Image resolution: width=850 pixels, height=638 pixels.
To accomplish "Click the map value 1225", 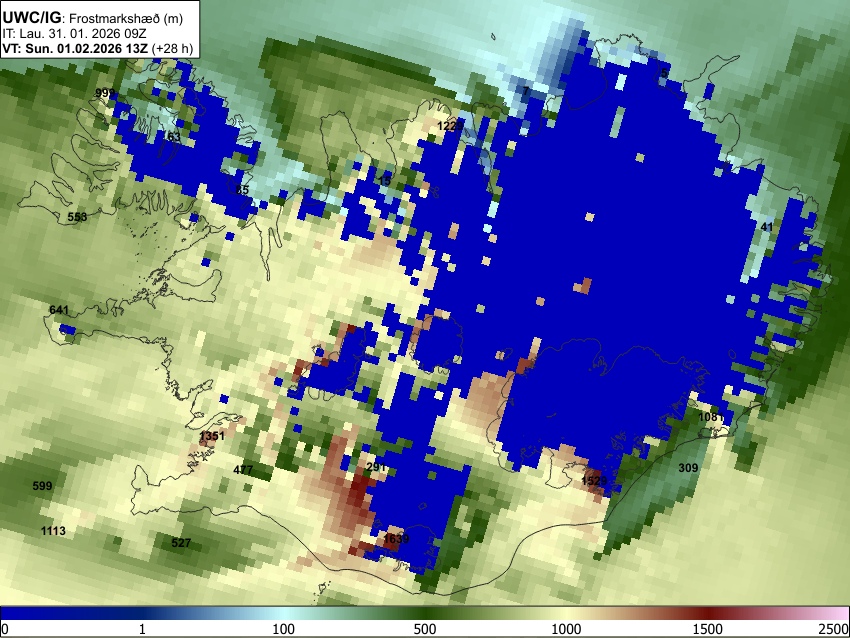I will click(x=450, y=126).
